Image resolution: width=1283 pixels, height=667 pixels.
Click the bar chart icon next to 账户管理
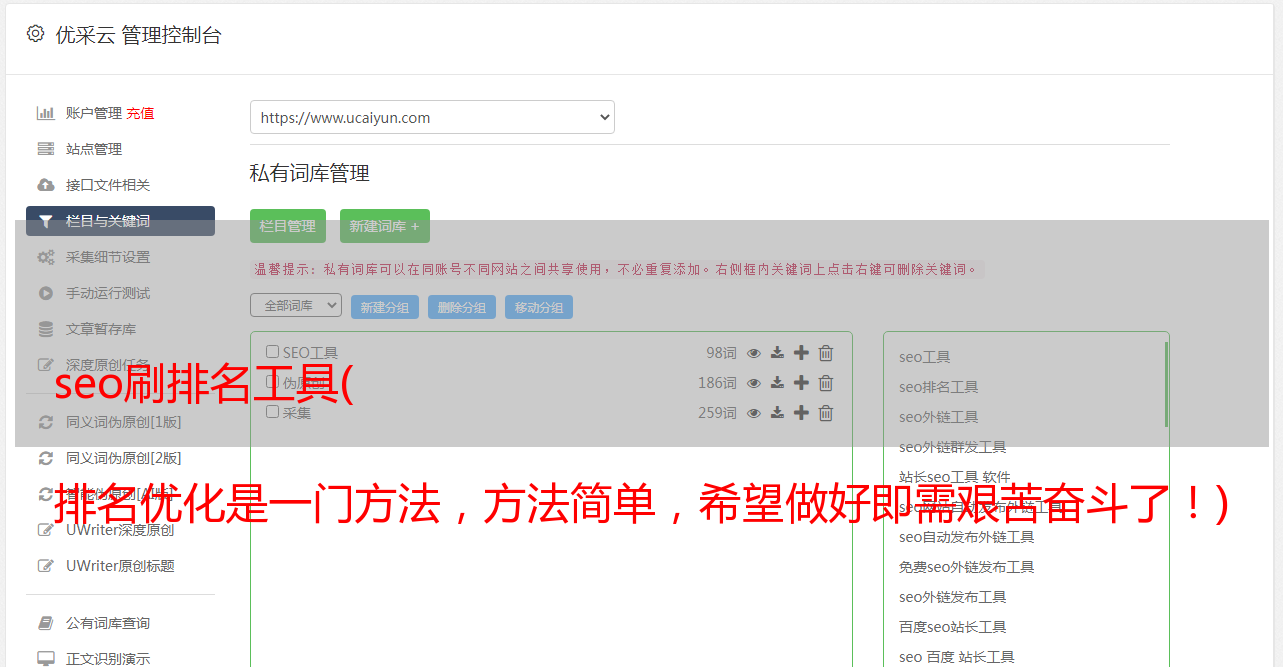coord(46,113)
